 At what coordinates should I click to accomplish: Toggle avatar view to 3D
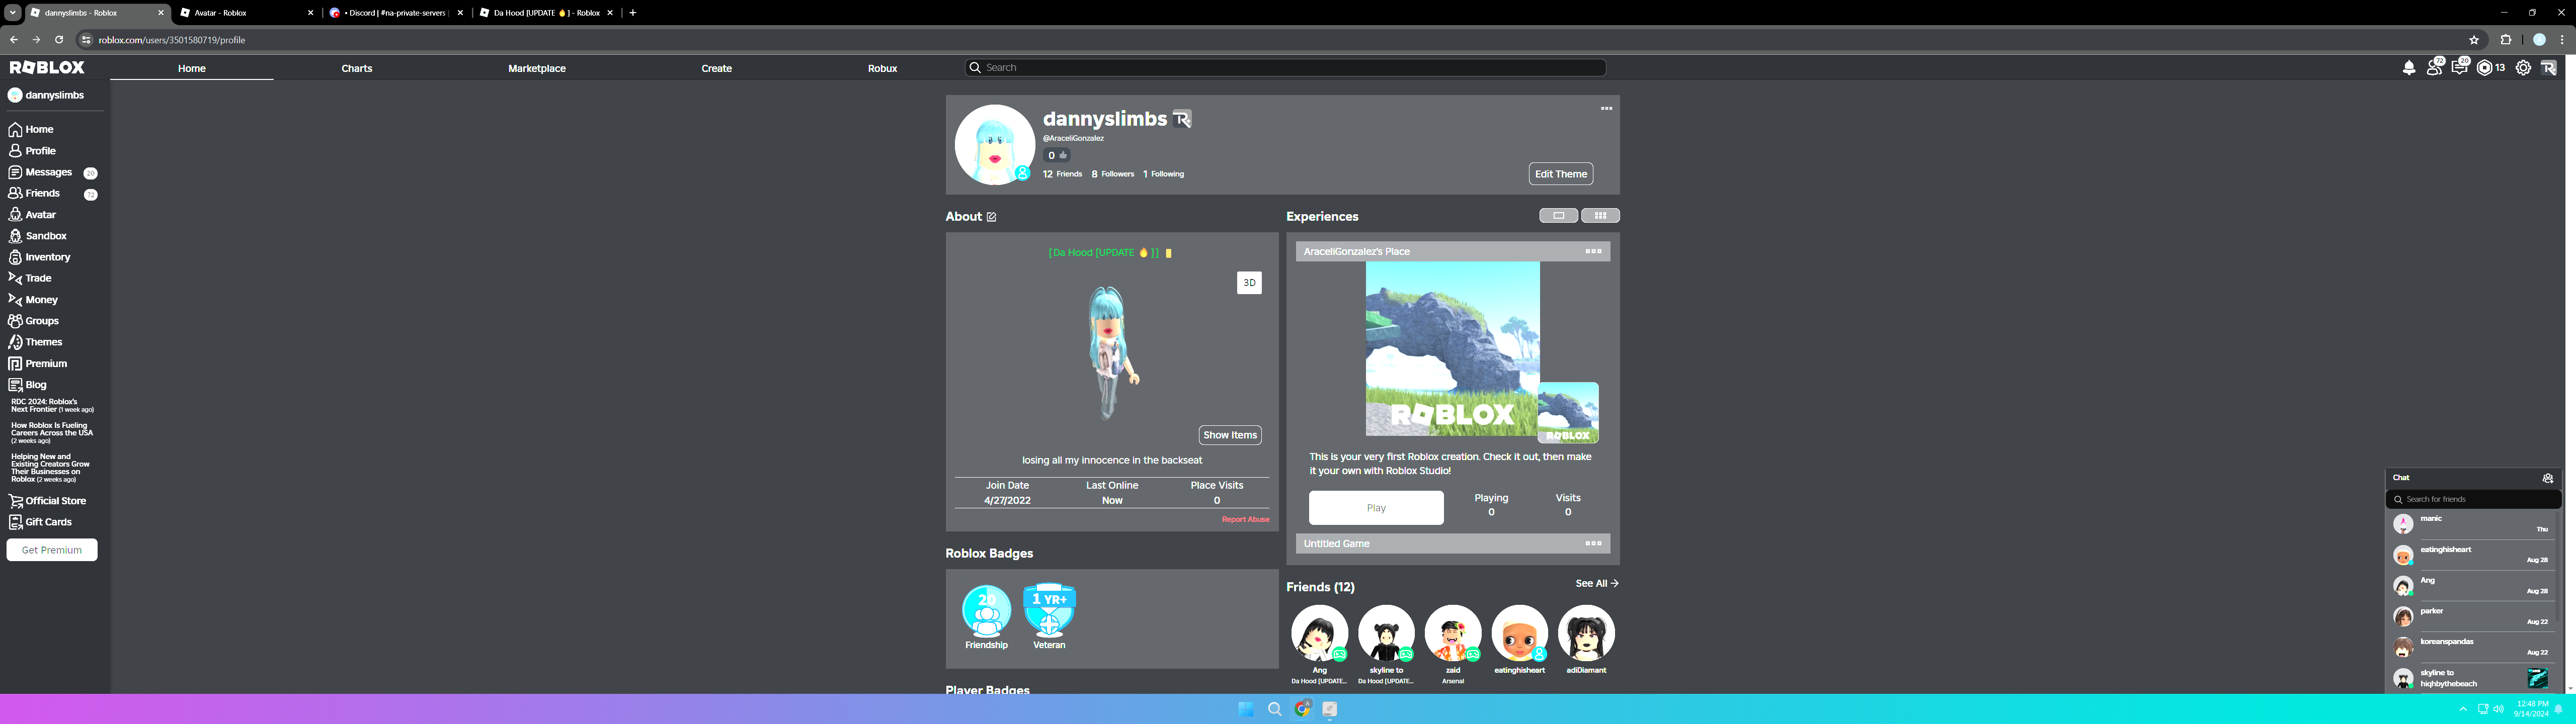[1249, 283]
